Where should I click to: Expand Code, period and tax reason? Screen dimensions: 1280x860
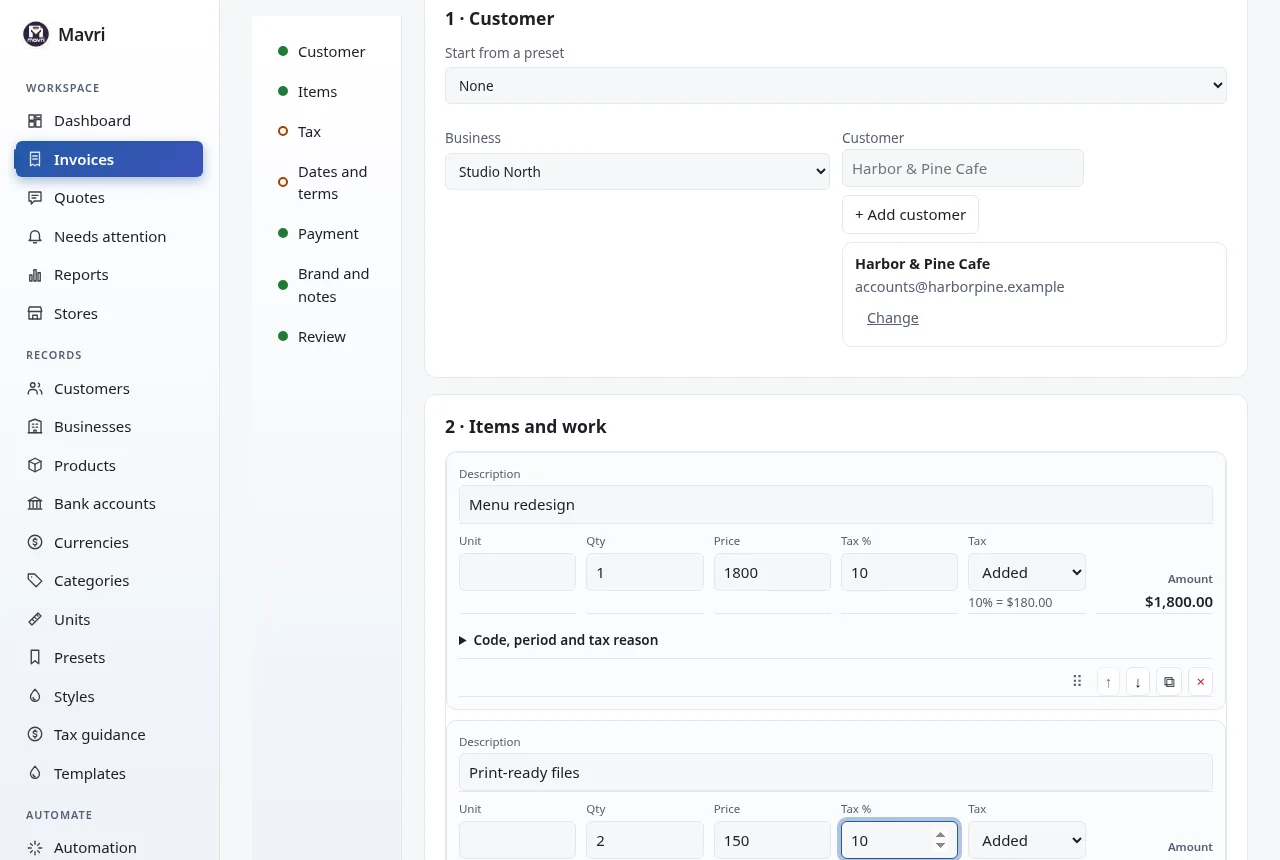pos(558,640)
